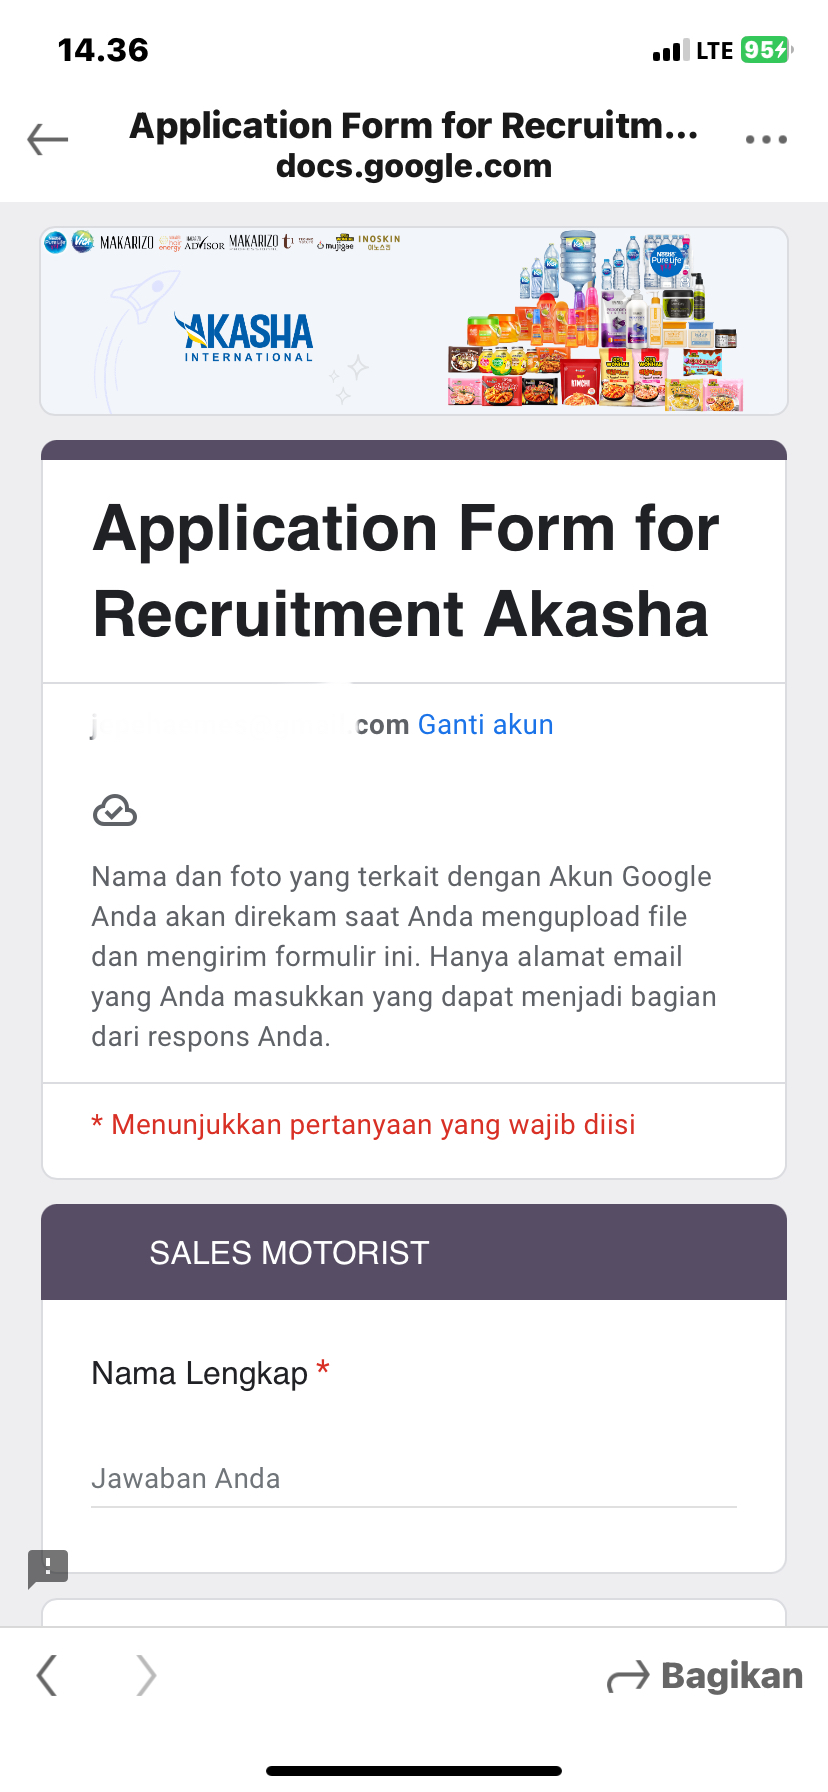This screenshot has height=1792, width=828.
Task: Tap the docs.google.com address text
Action: [414, 166]
